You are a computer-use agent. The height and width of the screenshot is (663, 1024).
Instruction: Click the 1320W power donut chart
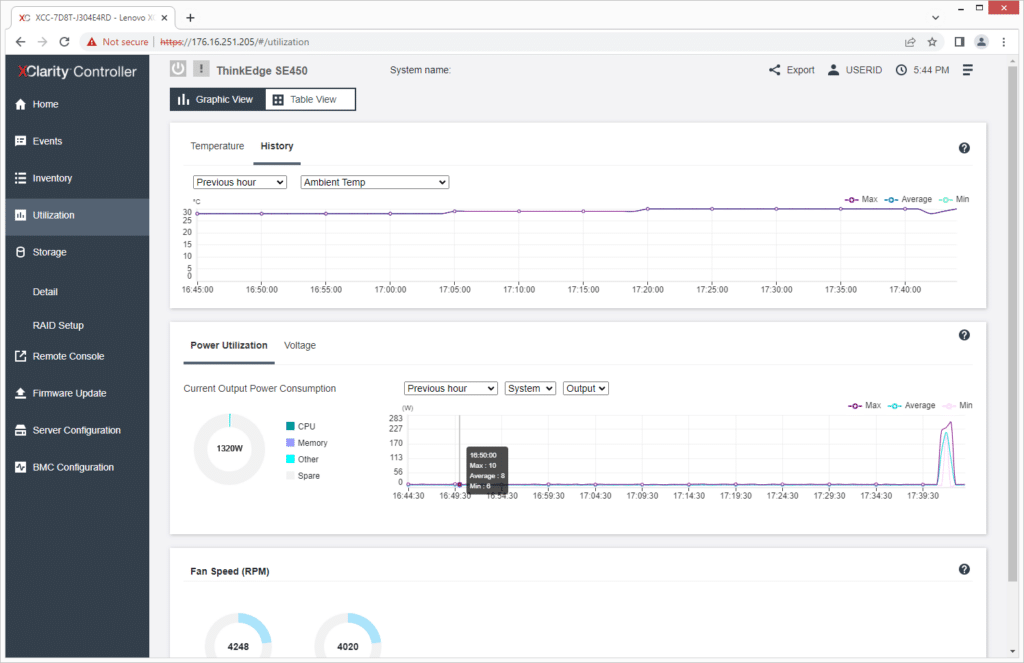pyautogui.click(x=229, y=448)
